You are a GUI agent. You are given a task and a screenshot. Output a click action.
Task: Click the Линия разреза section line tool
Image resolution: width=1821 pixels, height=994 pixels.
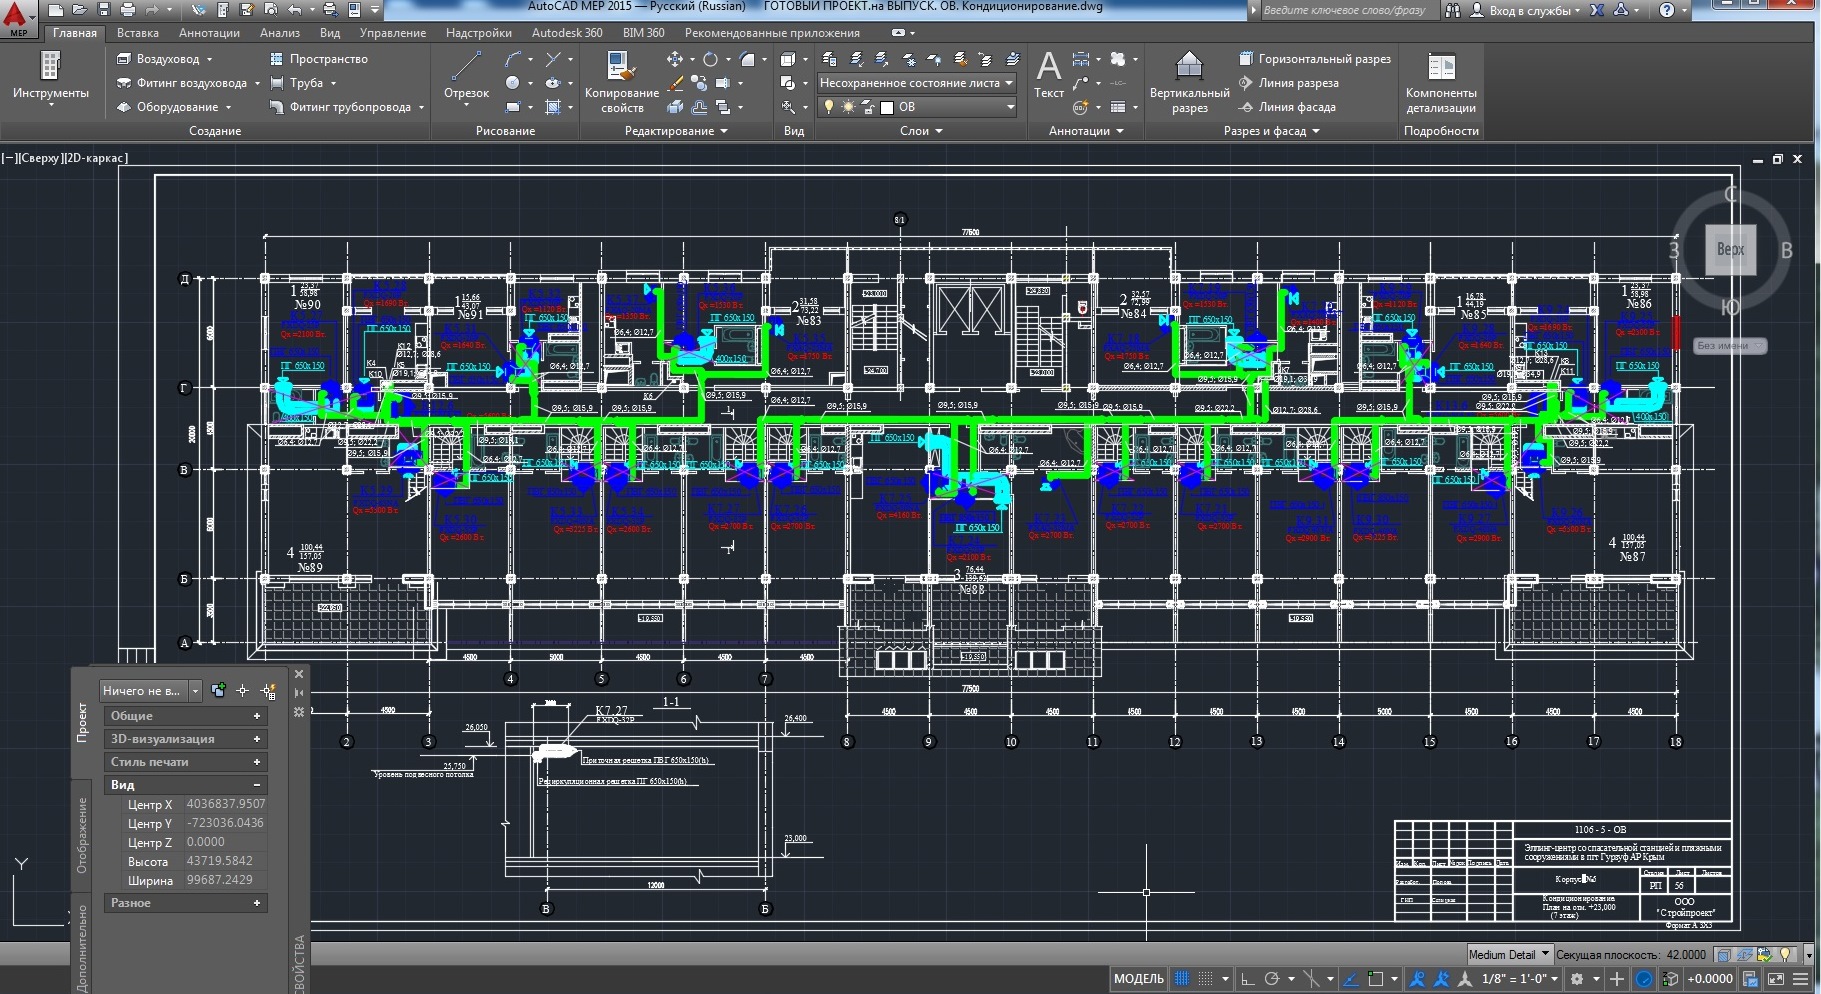[1288, 83]
